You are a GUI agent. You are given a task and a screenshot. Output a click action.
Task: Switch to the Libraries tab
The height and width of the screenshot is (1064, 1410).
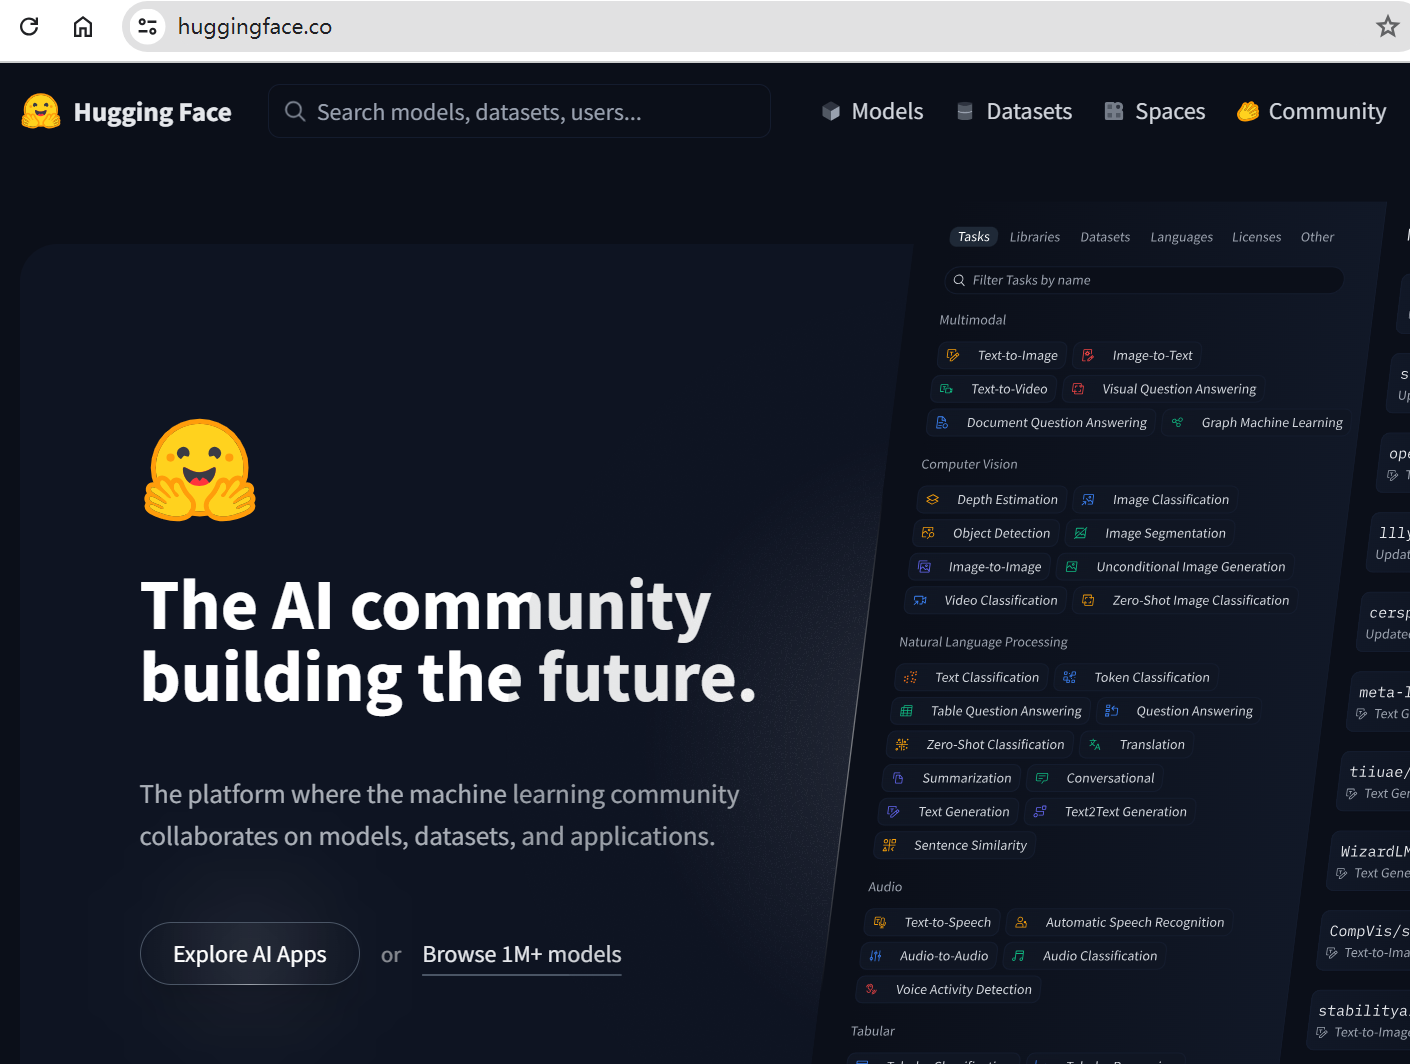point(1034,237)
